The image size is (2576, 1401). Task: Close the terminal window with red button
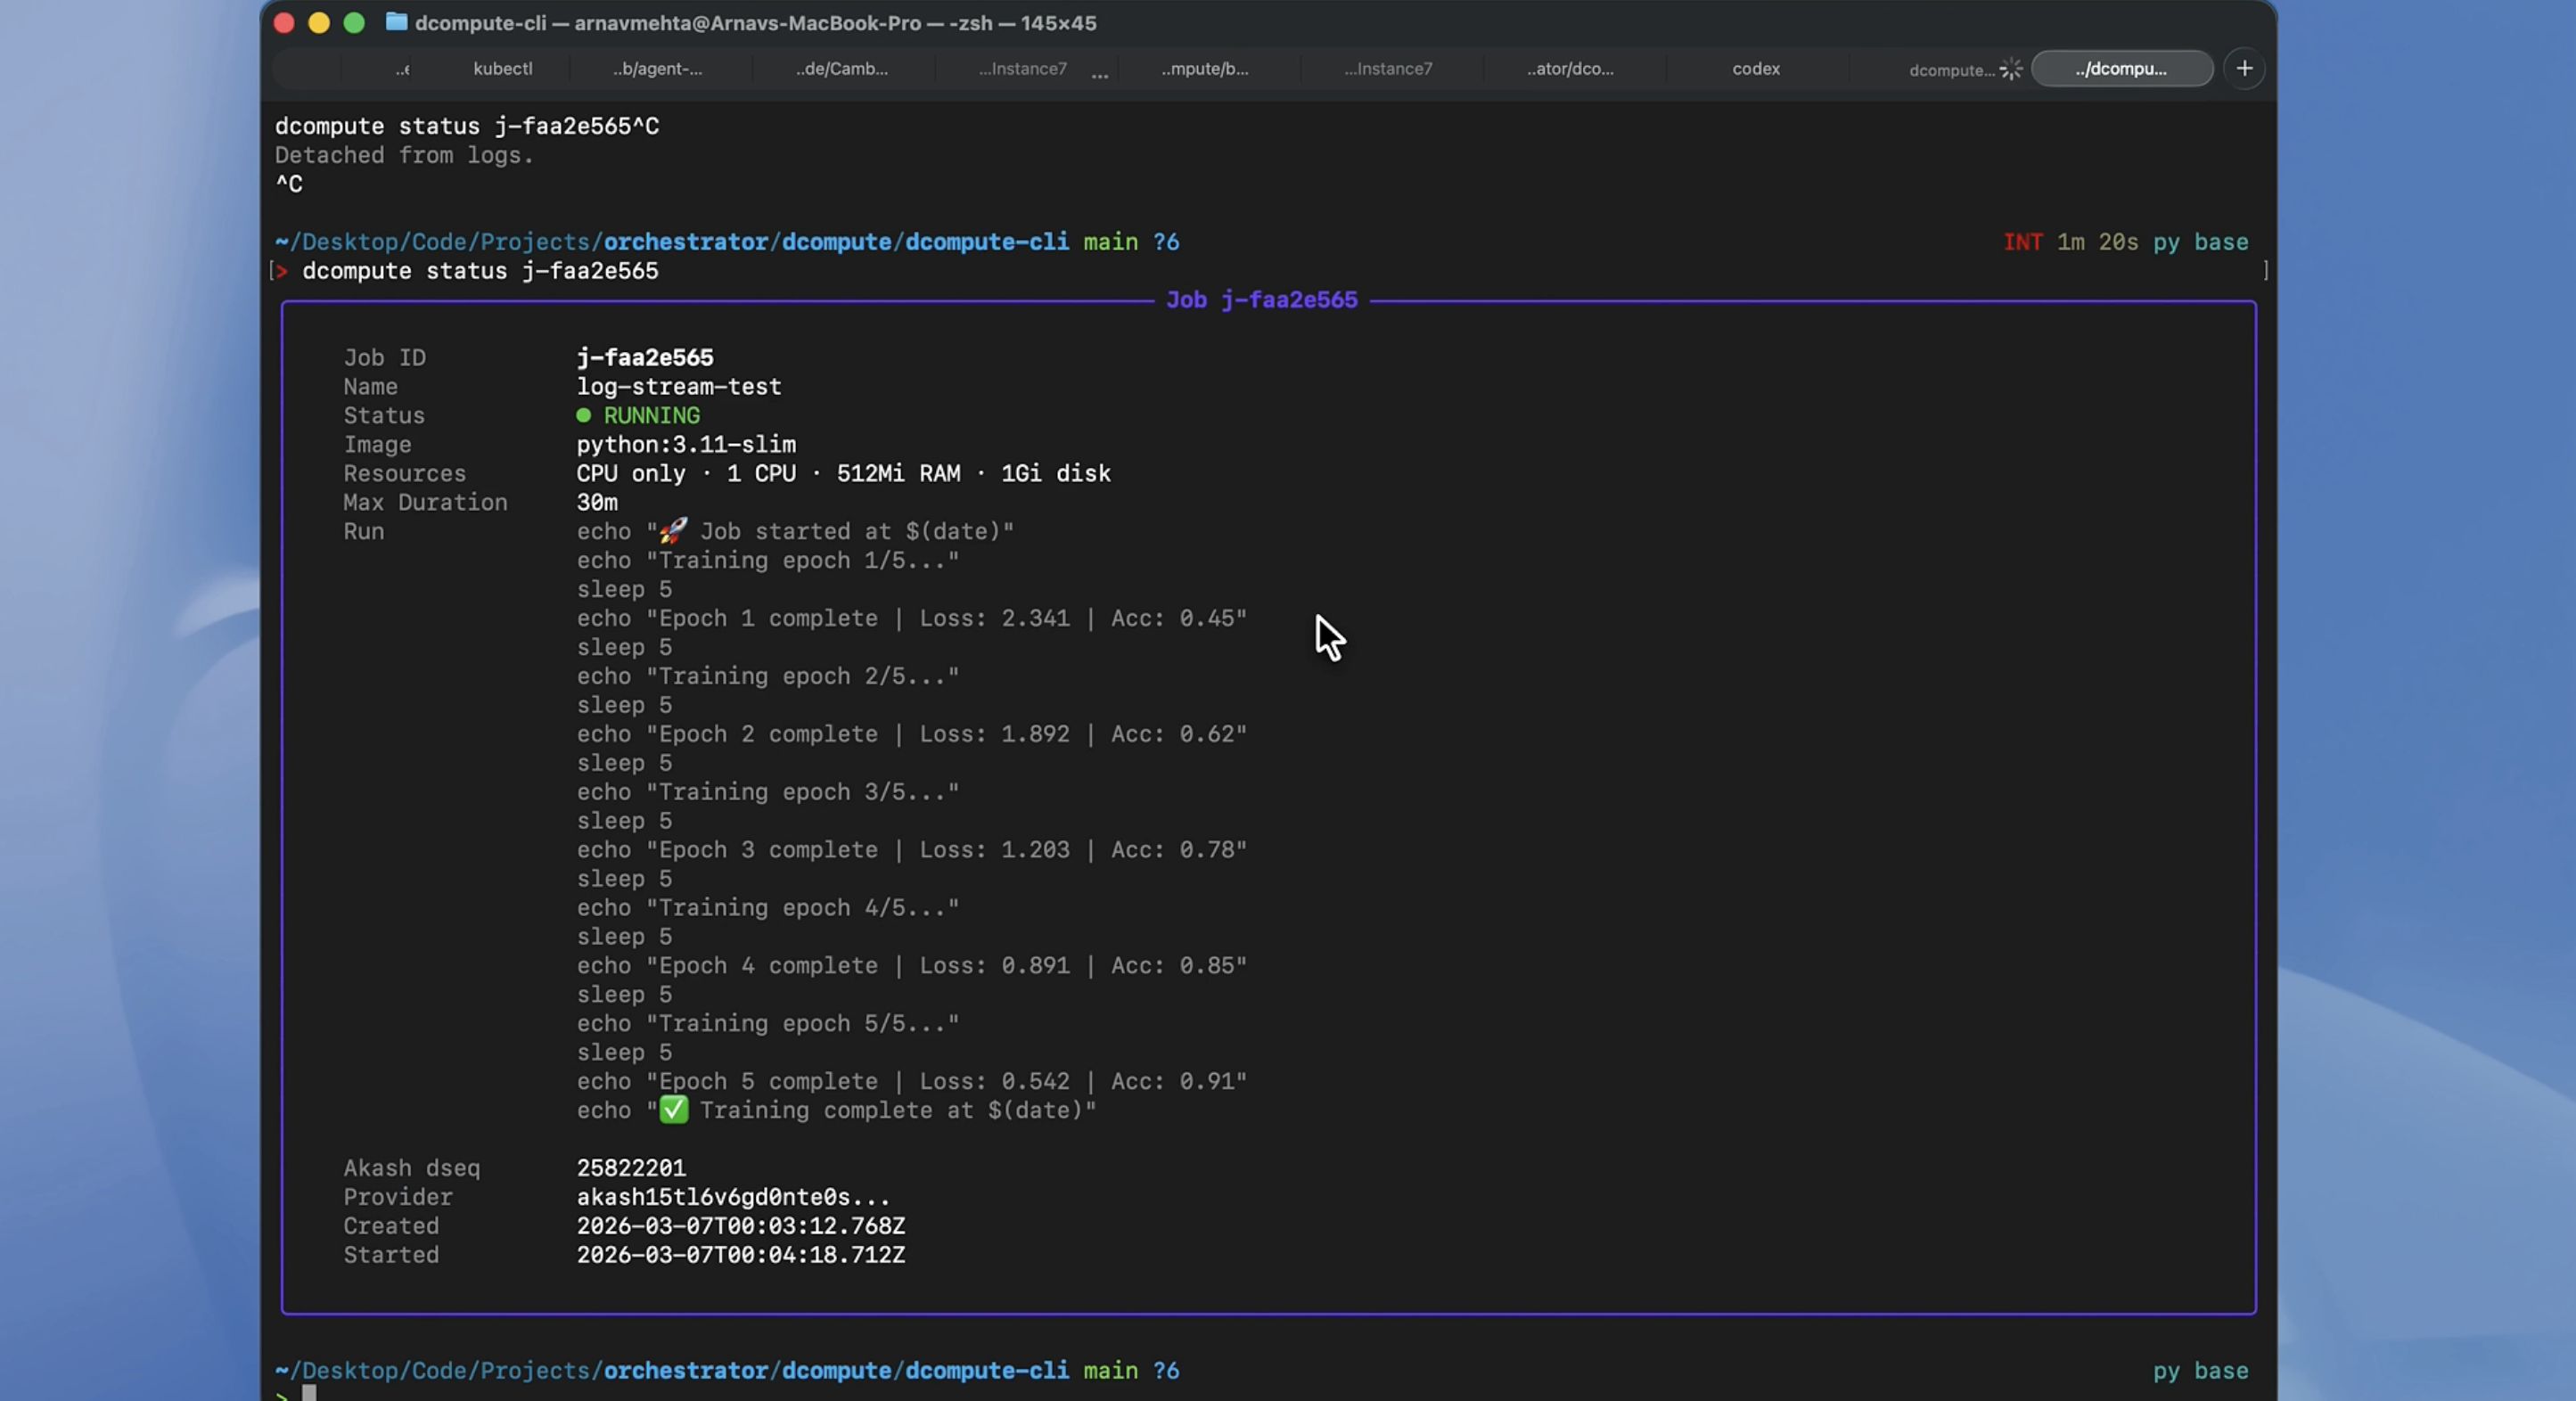point(284,23)
